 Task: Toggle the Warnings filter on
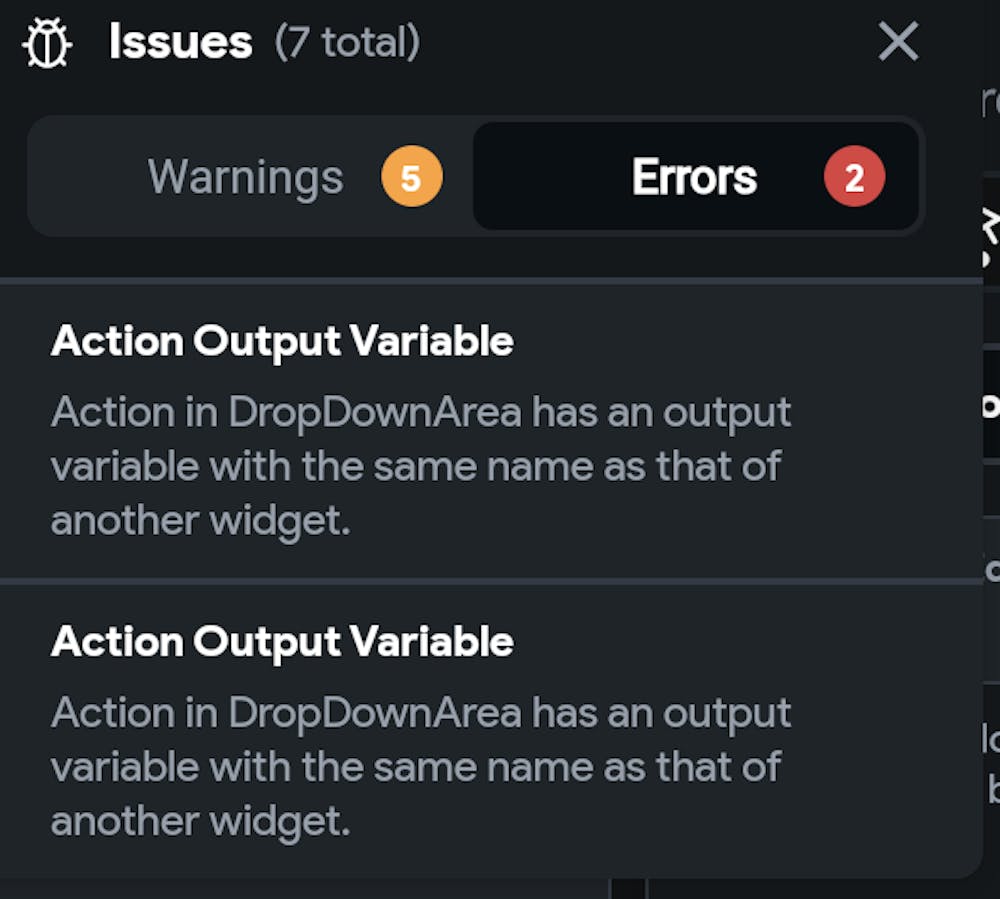click(243, 177)
